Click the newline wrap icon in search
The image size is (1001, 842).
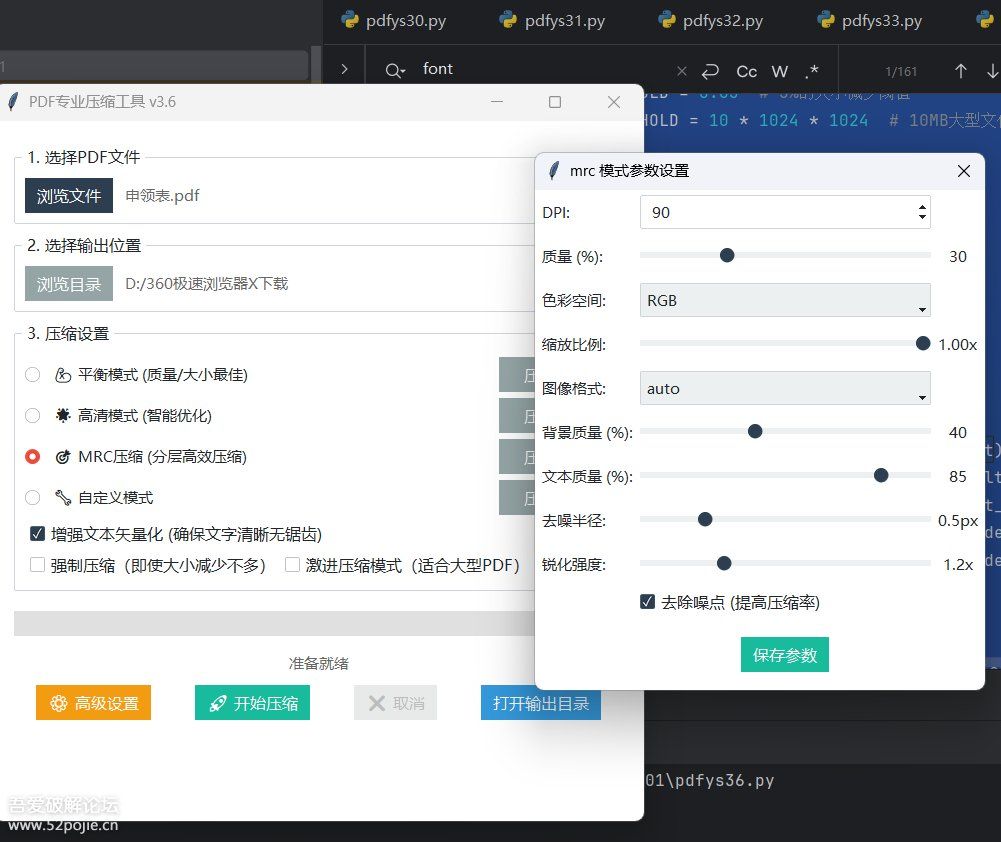click(x=710, y=71)
